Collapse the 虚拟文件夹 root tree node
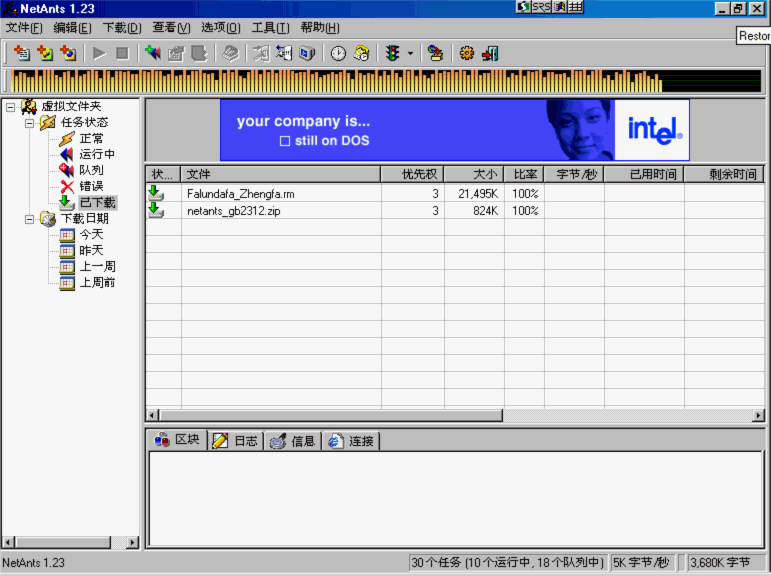Screen dimensions: 771x576 [10, 107]
